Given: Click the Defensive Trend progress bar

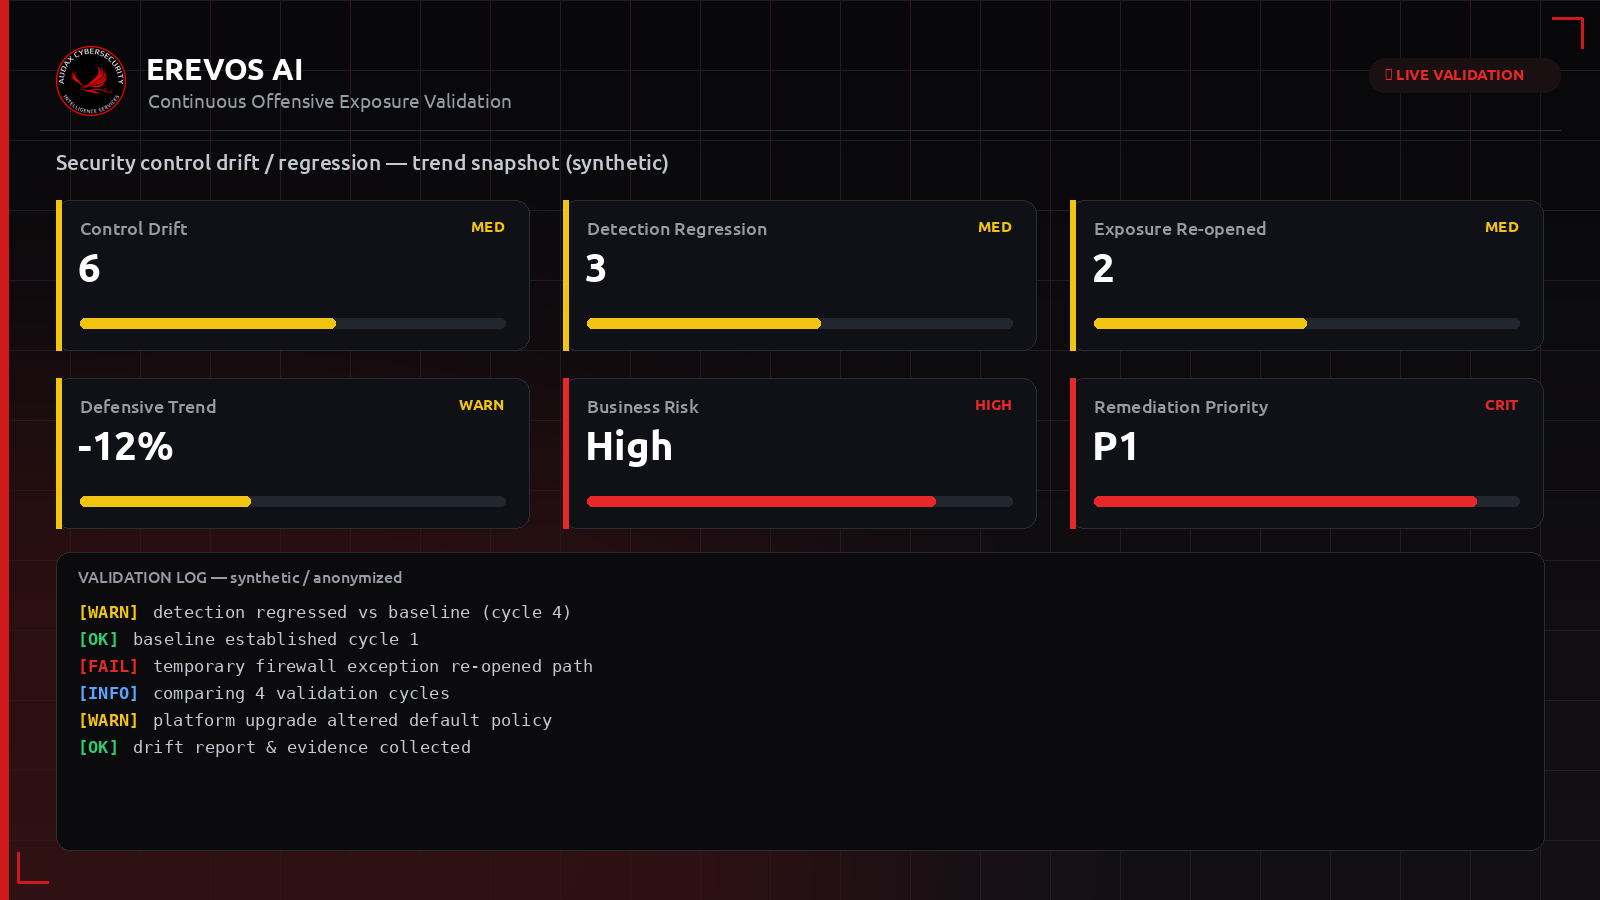Looking at the screenshot, I should [293, 502].
